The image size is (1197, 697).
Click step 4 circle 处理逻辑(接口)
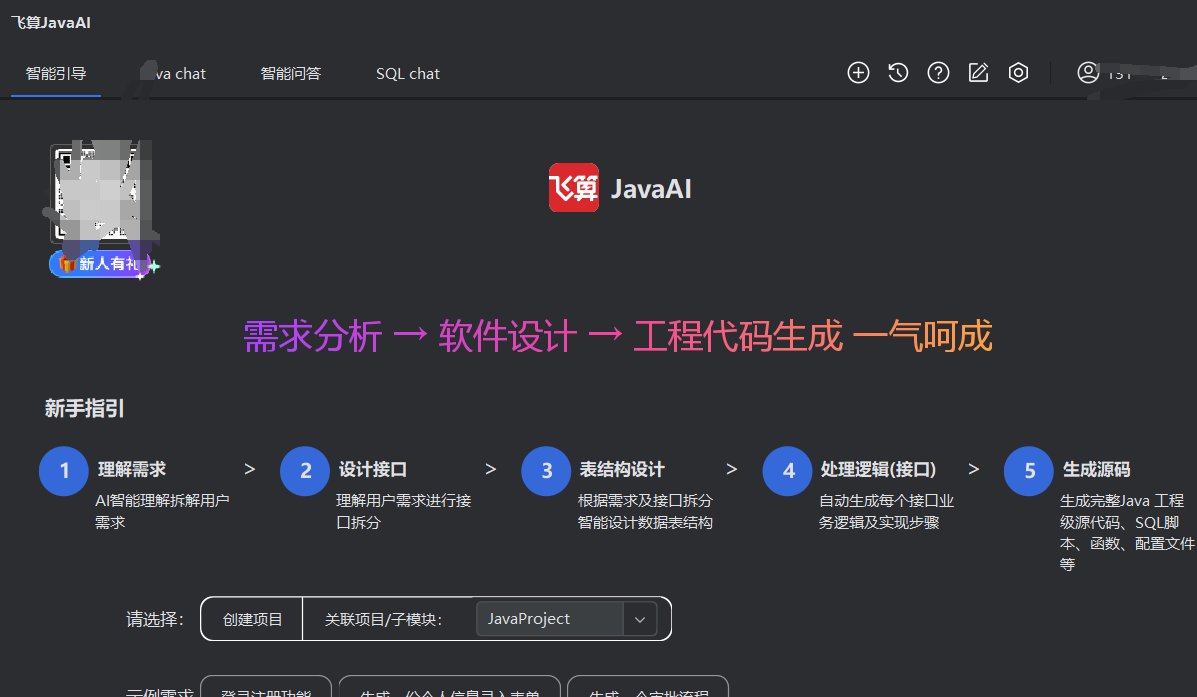point(788,471)
